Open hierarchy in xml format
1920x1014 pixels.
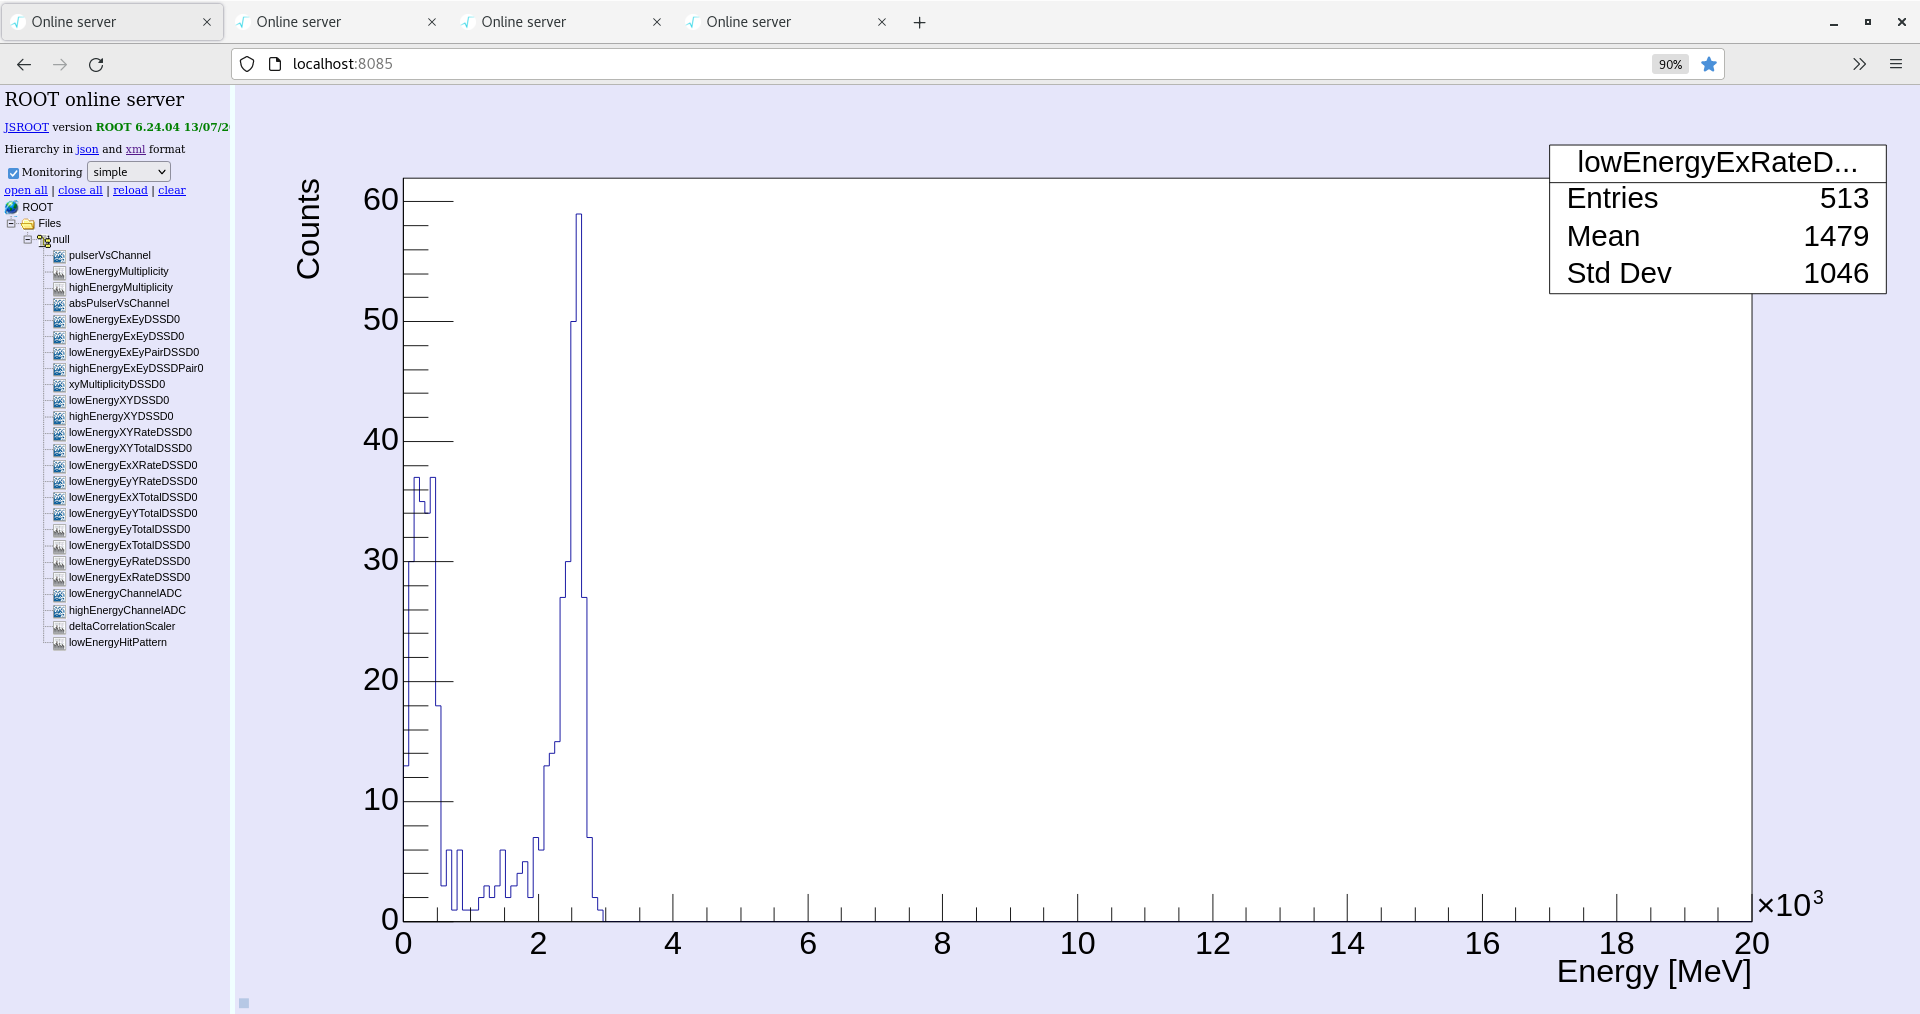(135, 149)
